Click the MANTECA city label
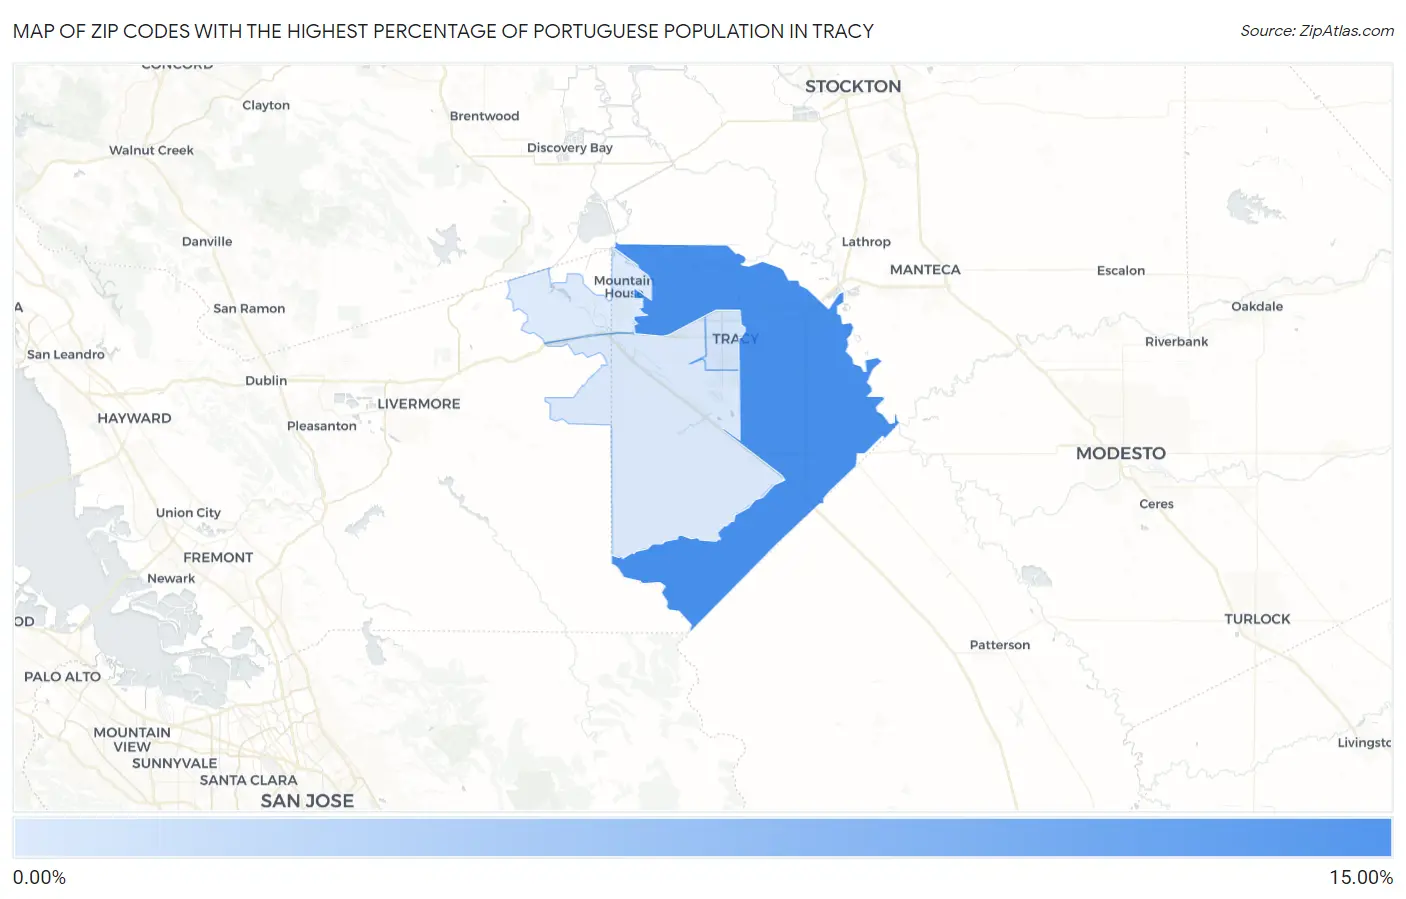 [925, 269]
